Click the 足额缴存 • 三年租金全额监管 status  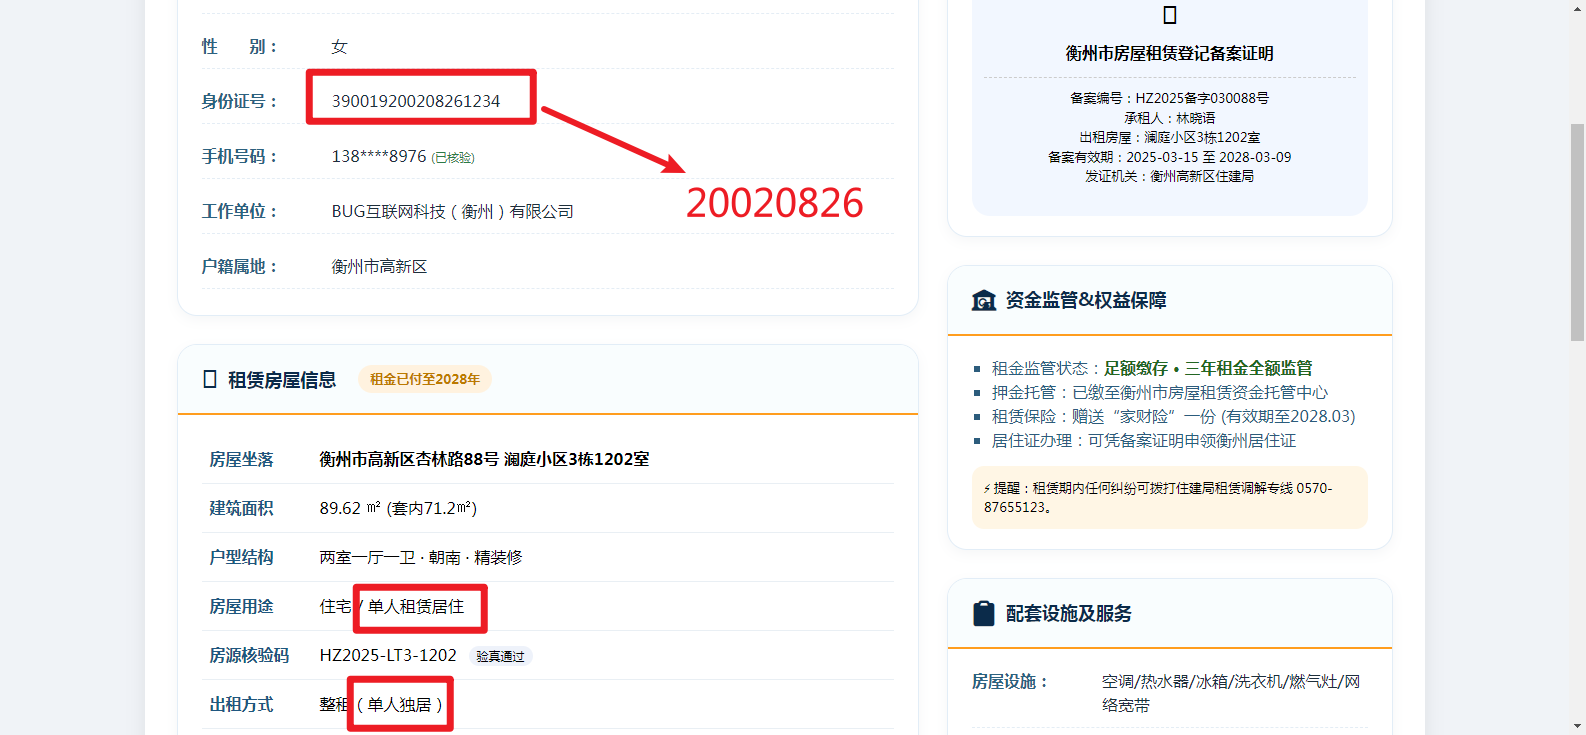tap(1208, 368)
